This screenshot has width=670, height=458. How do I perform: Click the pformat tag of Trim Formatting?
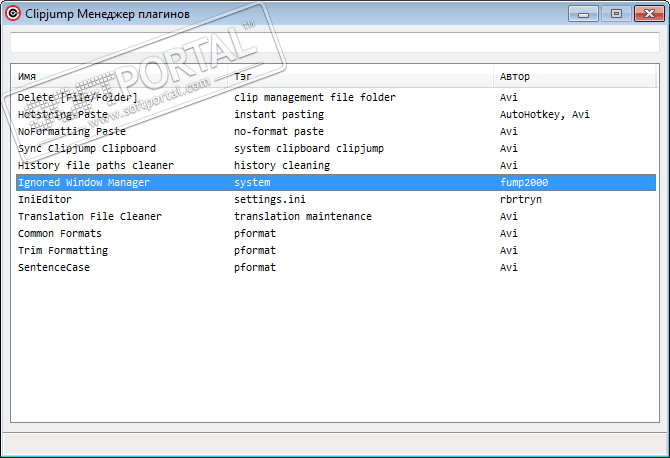coord(255,250)
